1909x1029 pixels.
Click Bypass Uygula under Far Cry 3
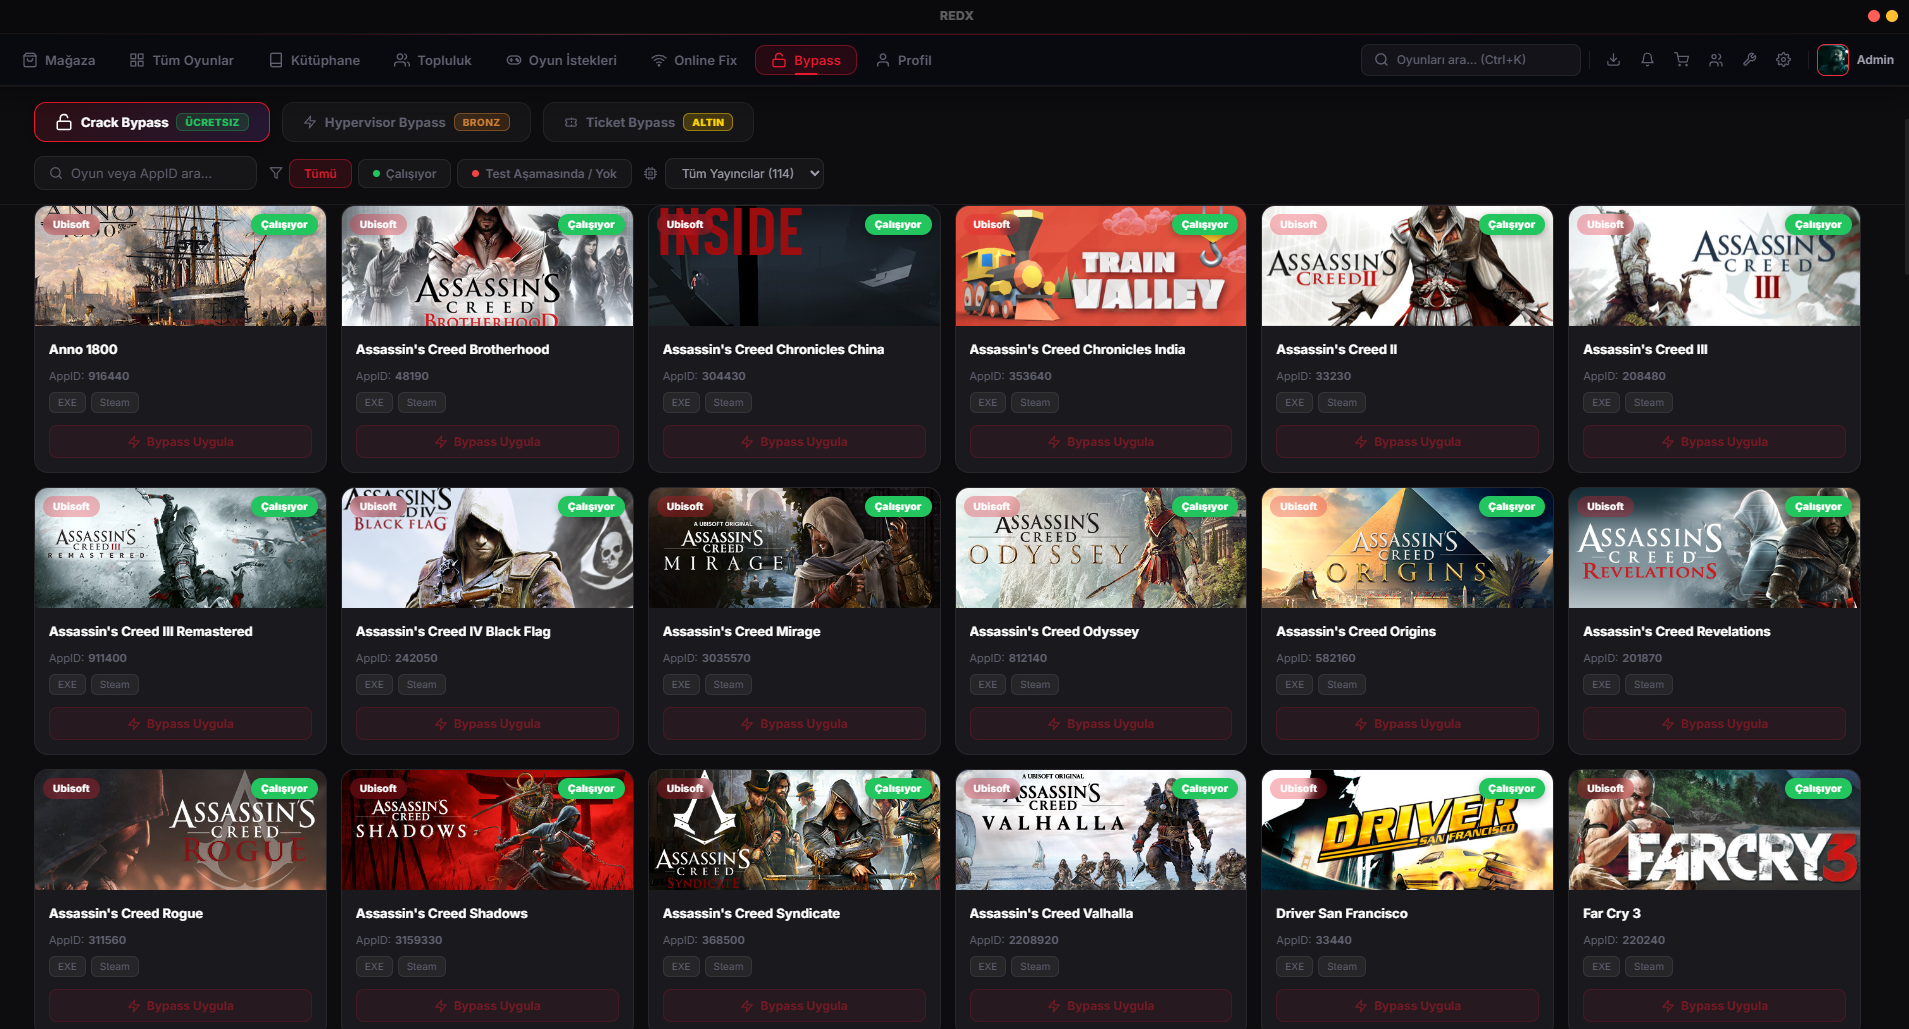coord(1714,1006)
